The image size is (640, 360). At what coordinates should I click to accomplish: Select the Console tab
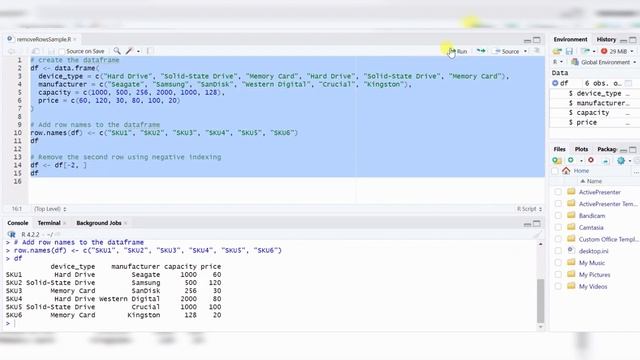point(18,223)
